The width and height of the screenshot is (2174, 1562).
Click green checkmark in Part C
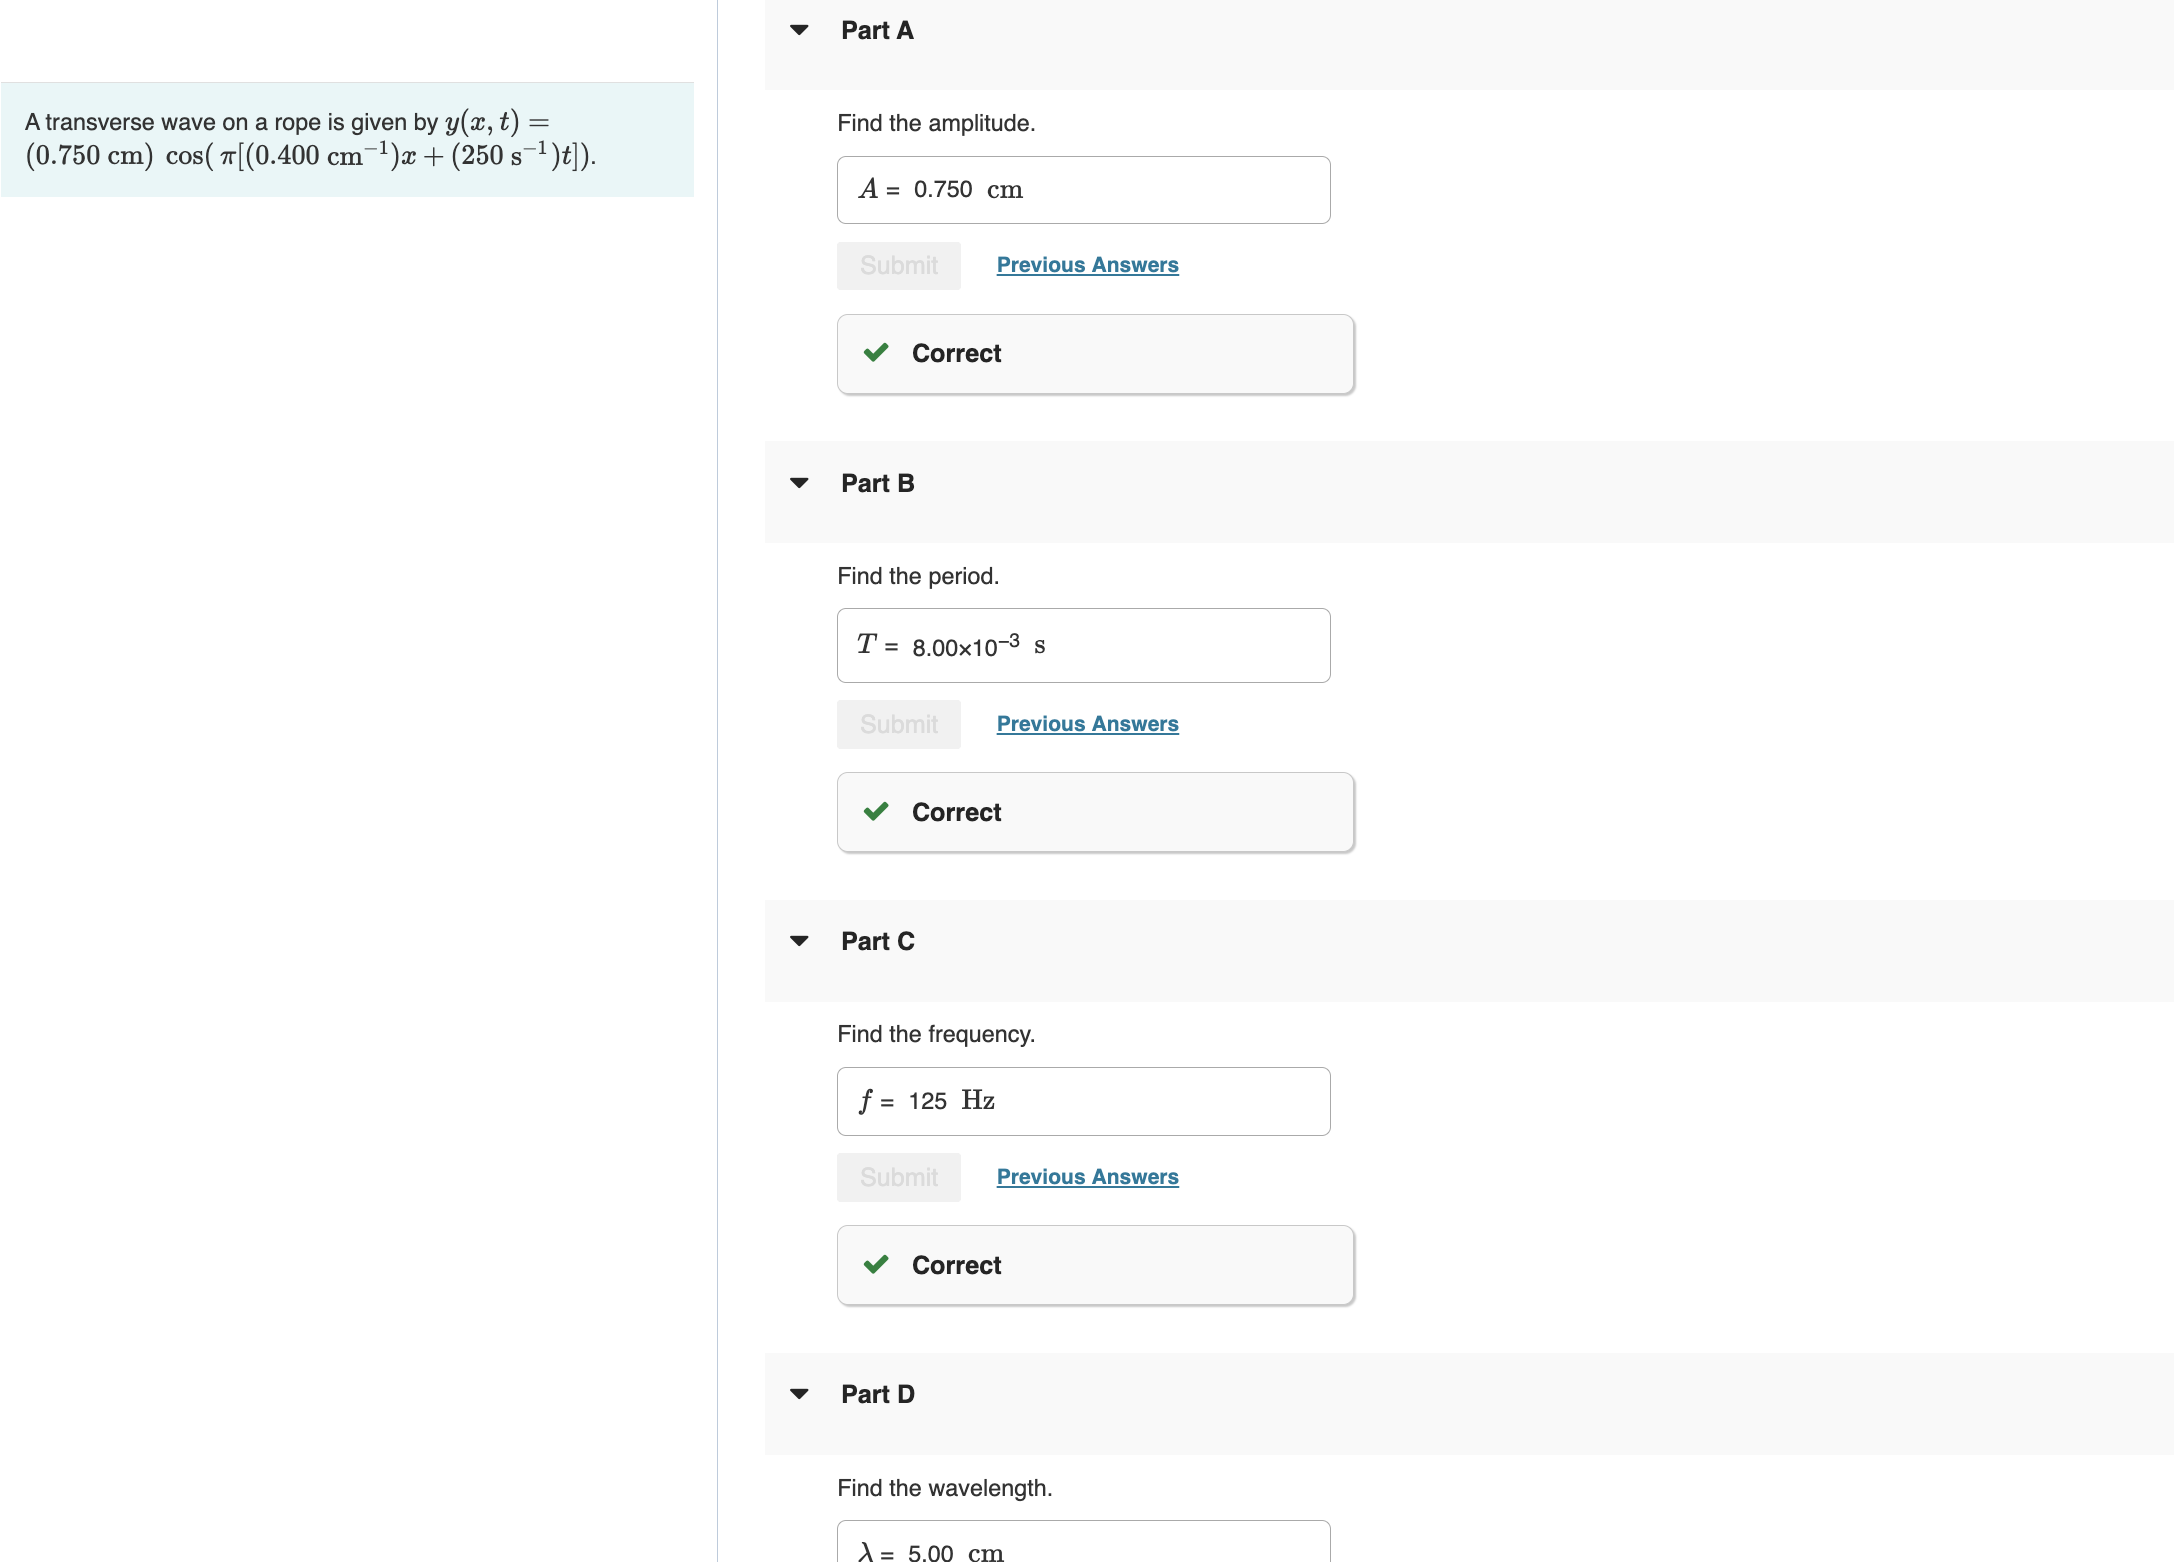(876, 1265)
